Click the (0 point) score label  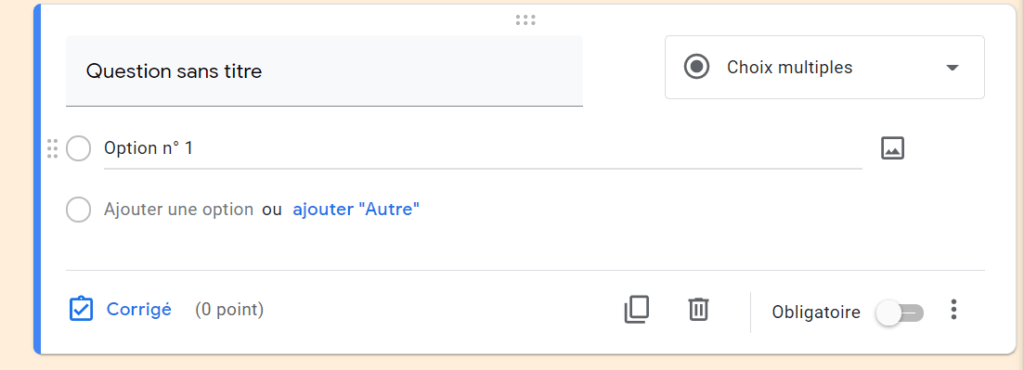tap(229, 309)
